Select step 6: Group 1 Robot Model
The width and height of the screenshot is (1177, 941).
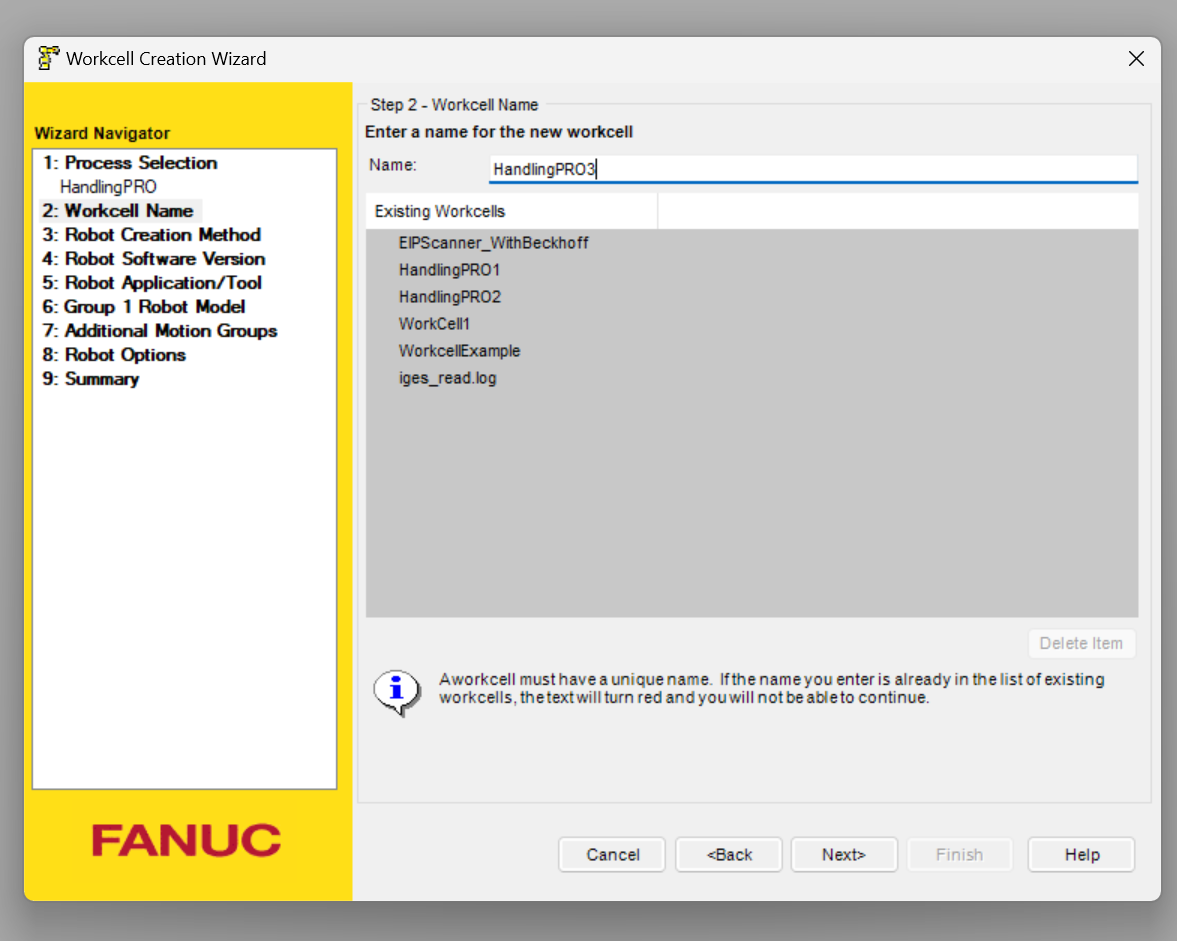point(144,307)
